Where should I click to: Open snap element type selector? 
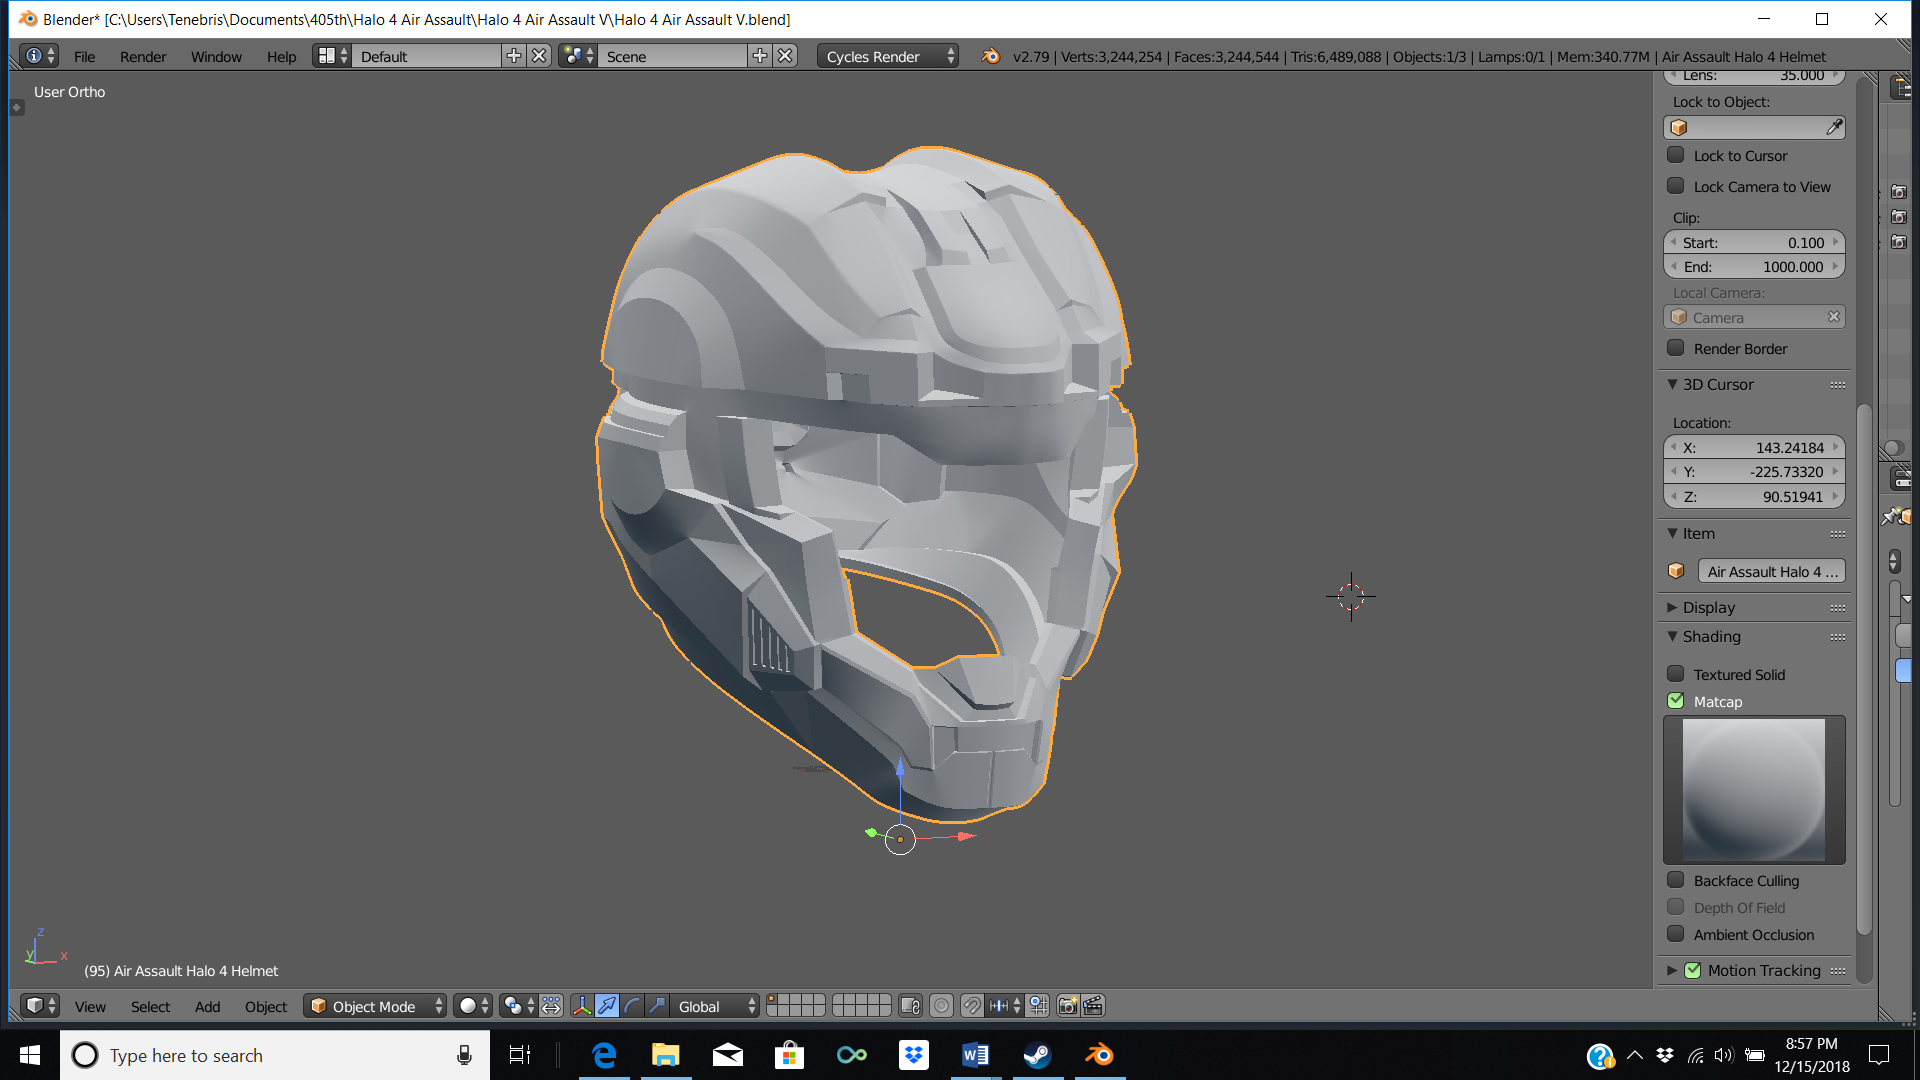[x=1004, y=1006]
